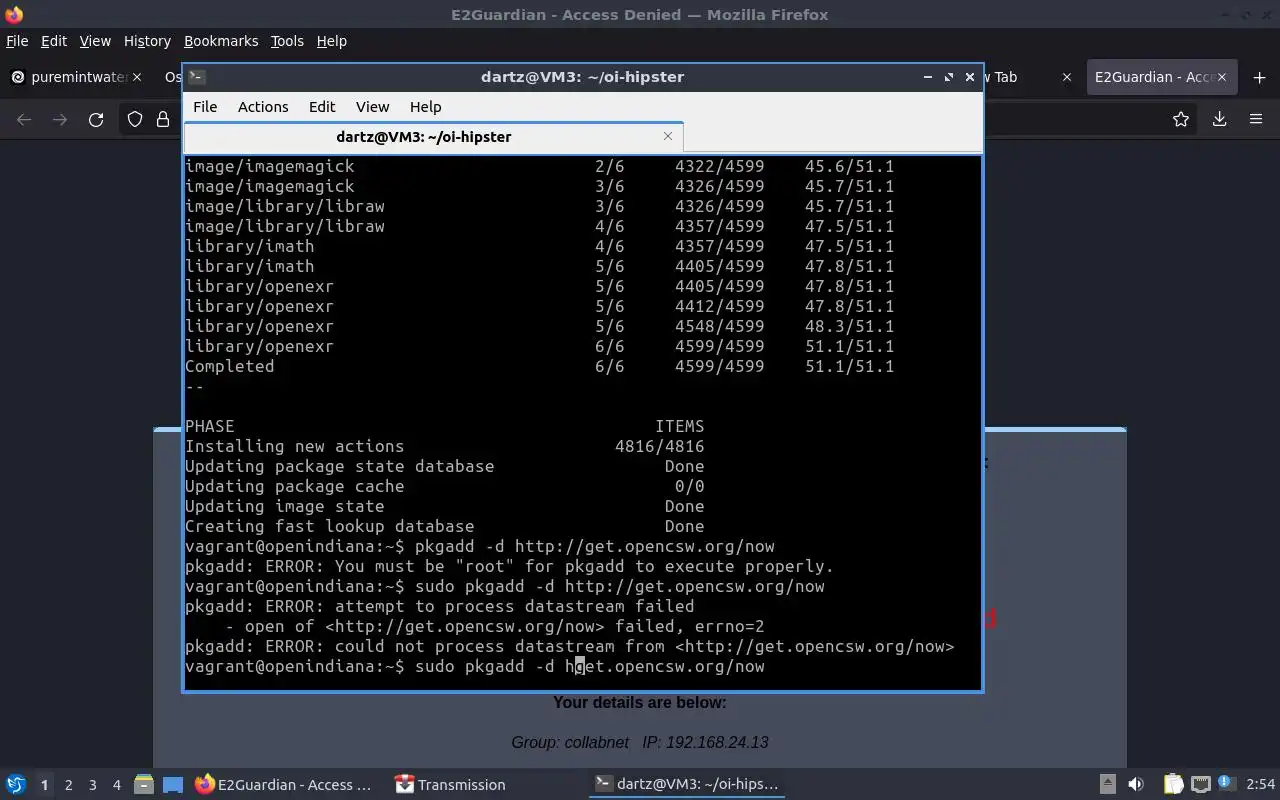This screenshot has width=1280, height=800.
Task: Click the site security padlock icon
Action: click(163, 120)
